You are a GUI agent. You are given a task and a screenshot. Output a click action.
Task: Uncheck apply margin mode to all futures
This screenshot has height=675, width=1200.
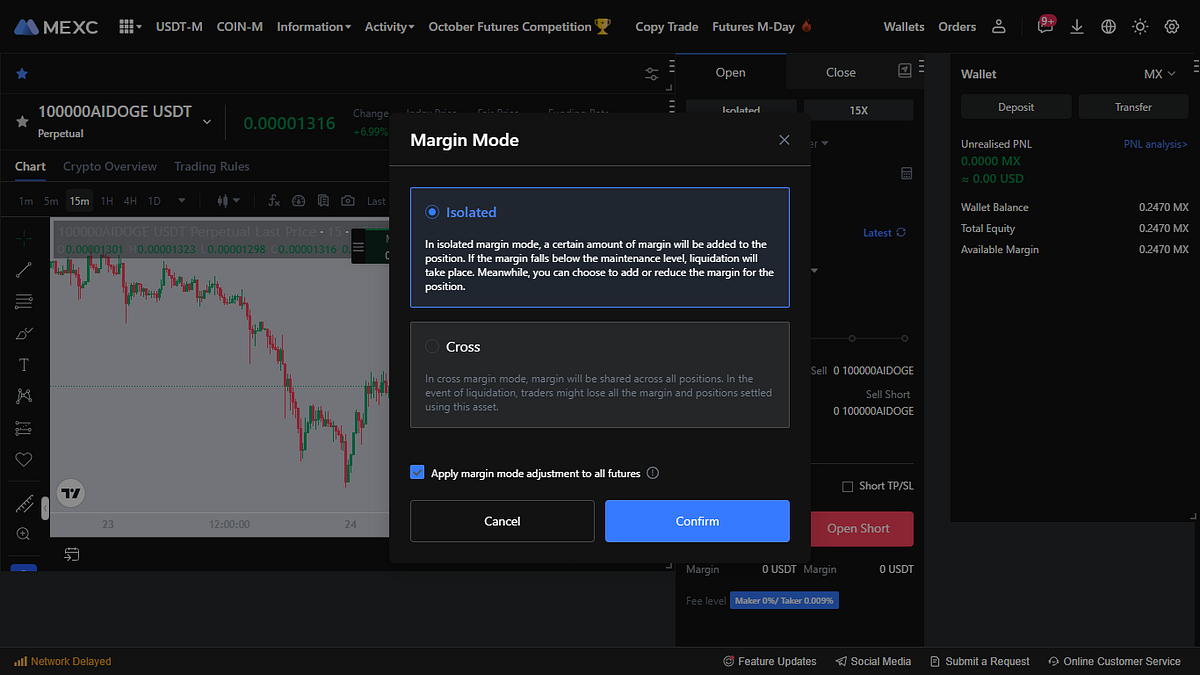pos(417,471)
